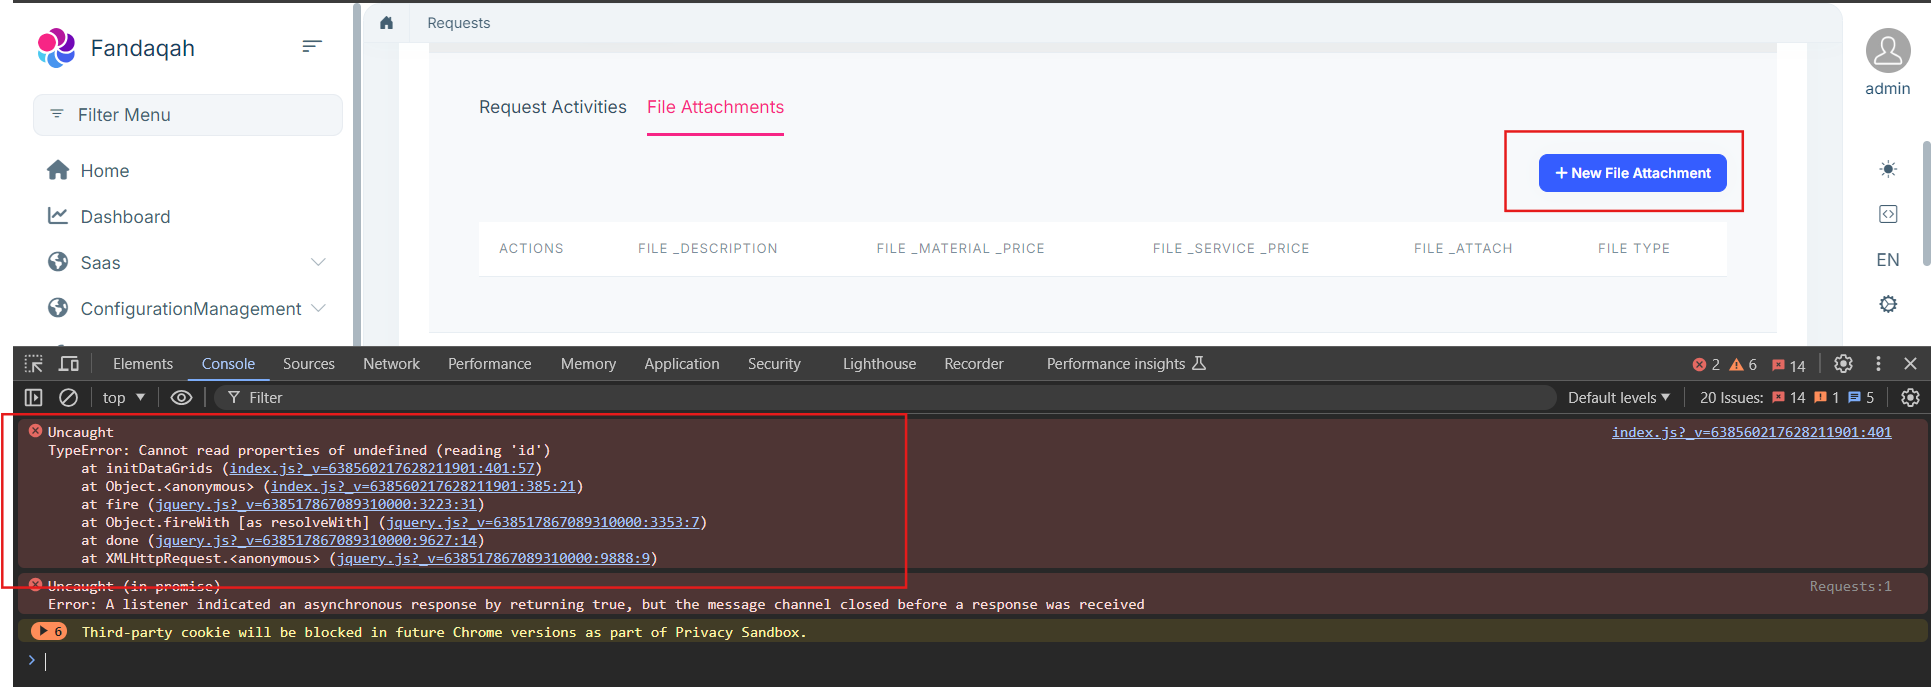Toggle light theme sun icon
The width and height of the screenshot is (1931, 687).
pos(1888,169)
